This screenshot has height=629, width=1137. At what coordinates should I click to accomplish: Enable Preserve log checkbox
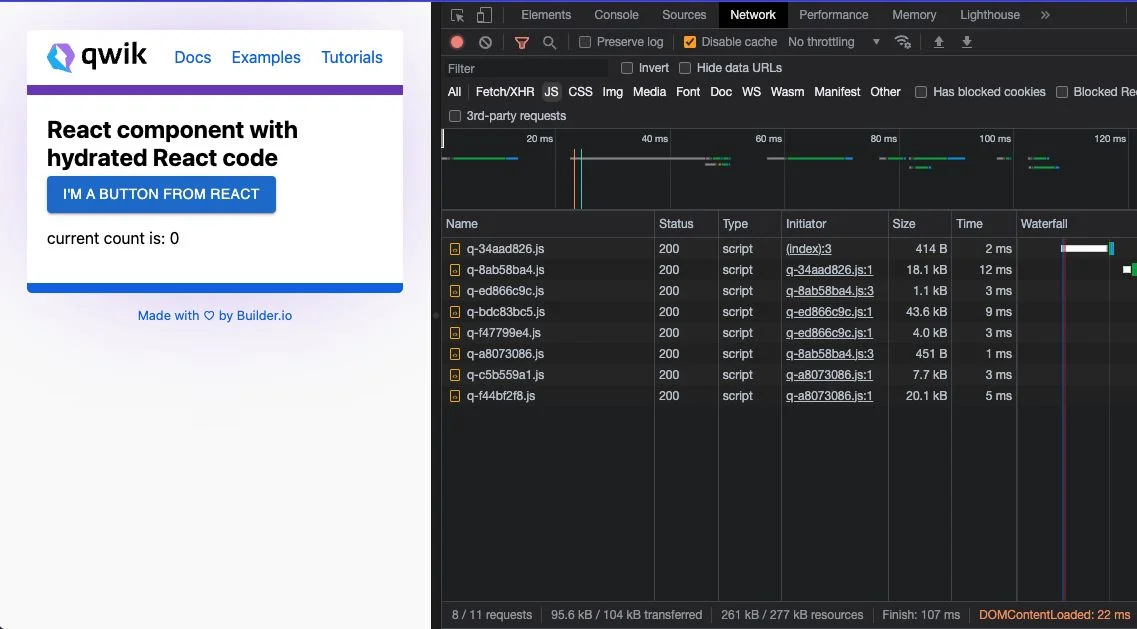coord(584,42)
